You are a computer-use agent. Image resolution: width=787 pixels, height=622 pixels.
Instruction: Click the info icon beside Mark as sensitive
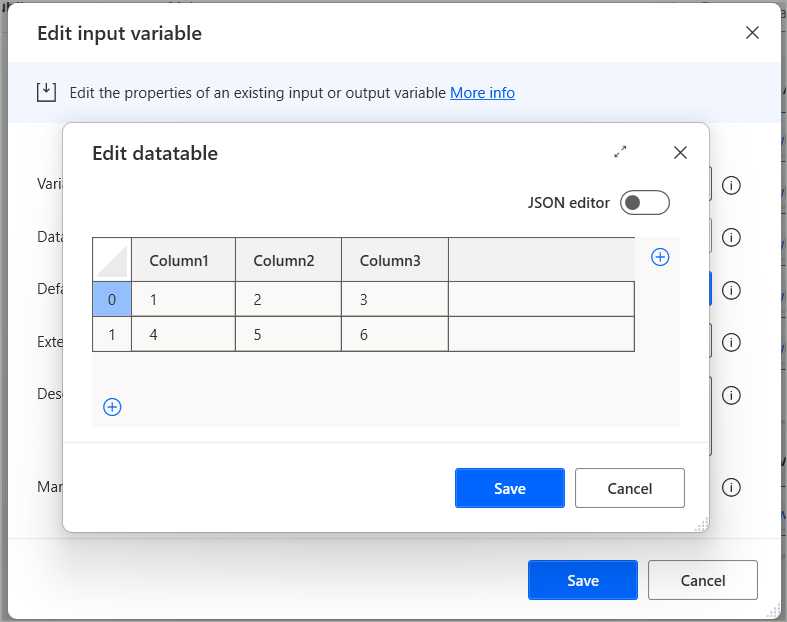click(x=731, y=488)
